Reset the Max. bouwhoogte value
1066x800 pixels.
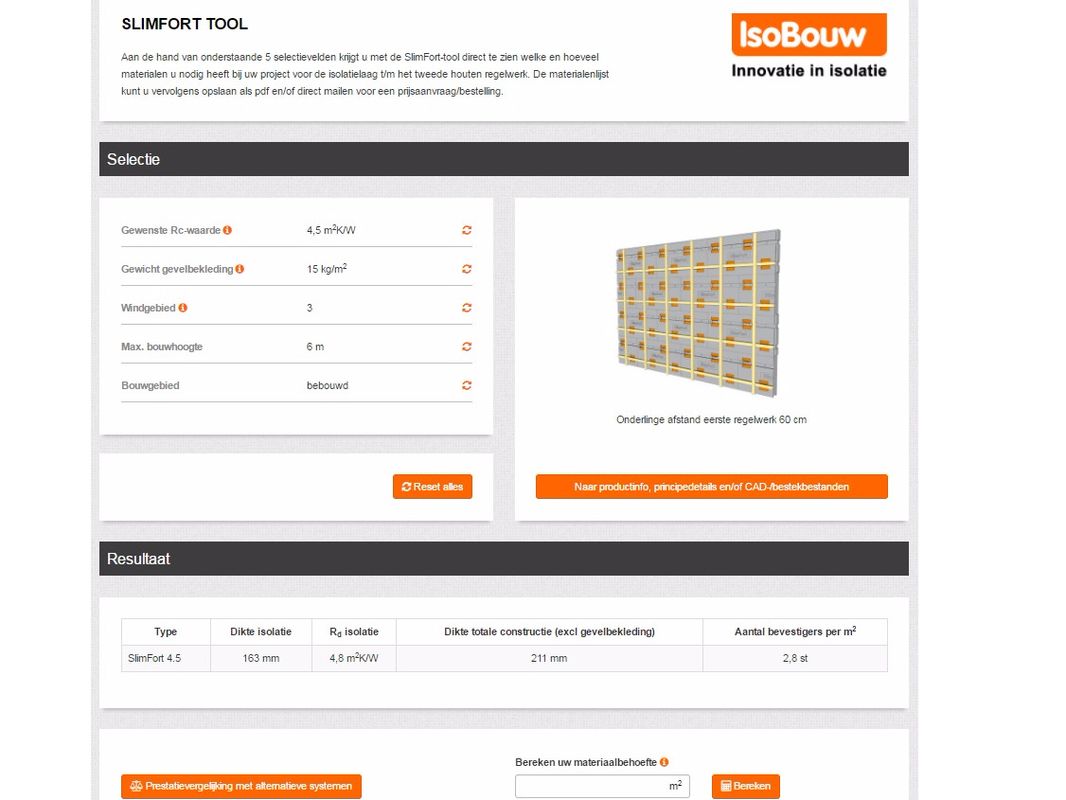[466, 347]
